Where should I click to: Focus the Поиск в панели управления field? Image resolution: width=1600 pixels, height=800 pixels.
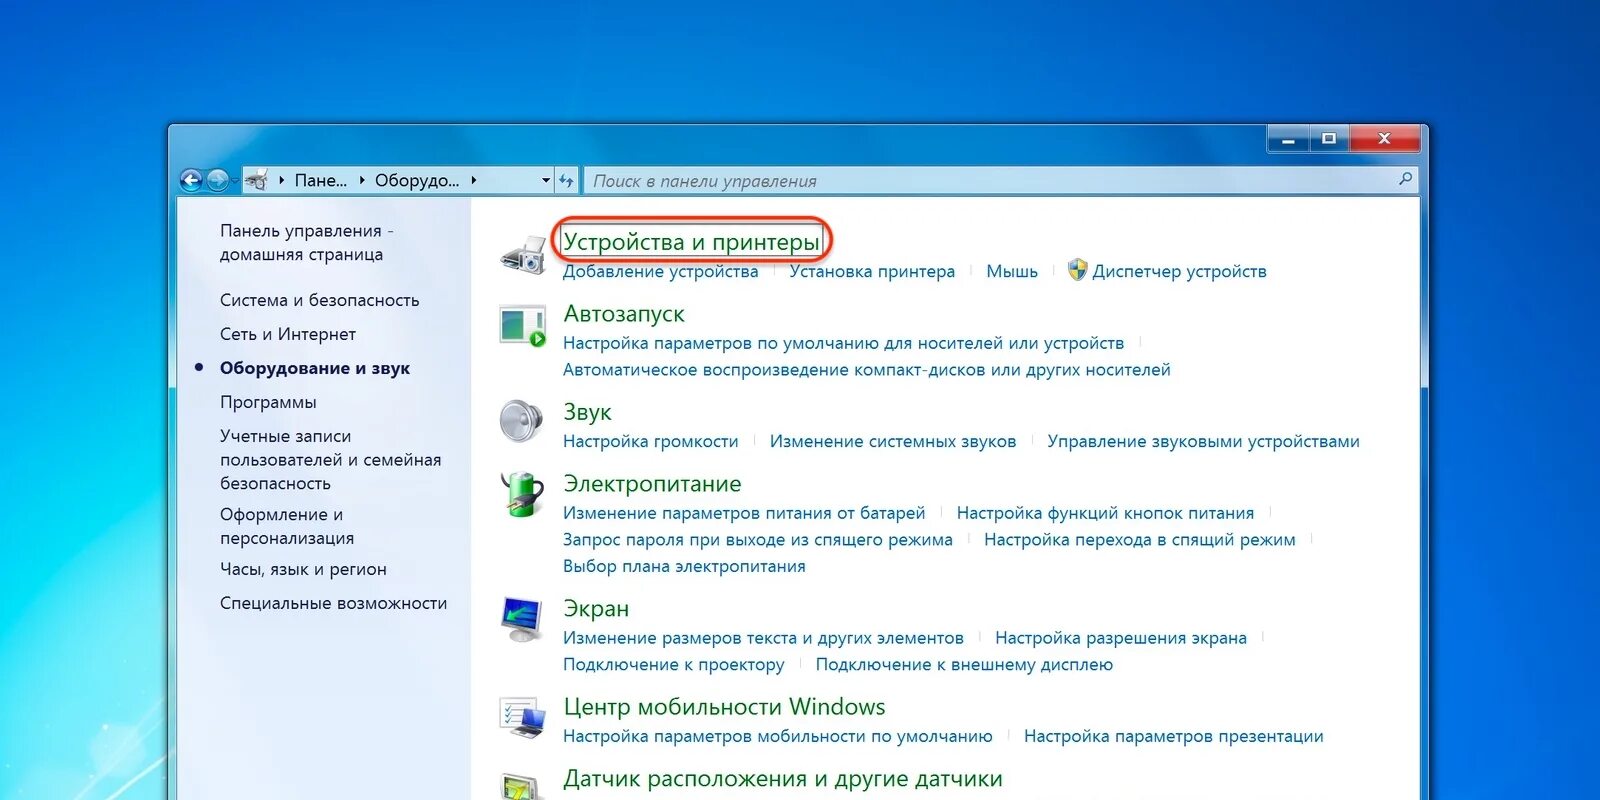990,181
